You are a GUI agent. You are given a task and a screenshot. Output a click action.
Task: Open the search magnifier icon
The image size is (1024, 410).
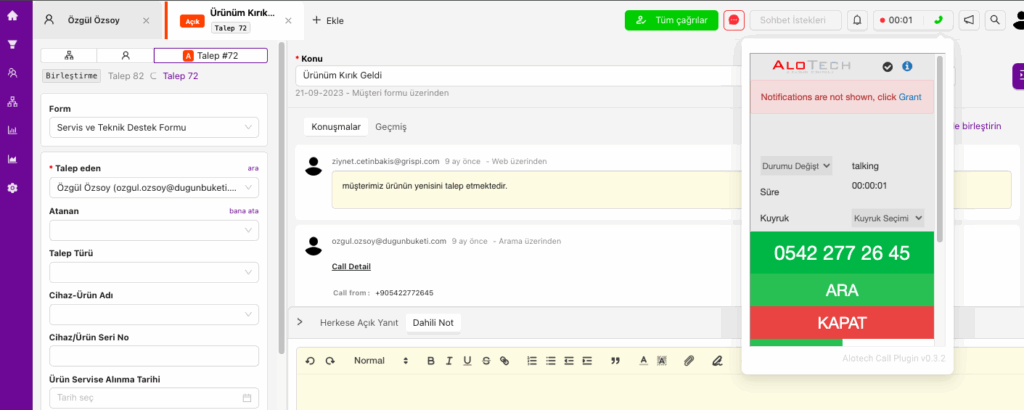[995, 20]
